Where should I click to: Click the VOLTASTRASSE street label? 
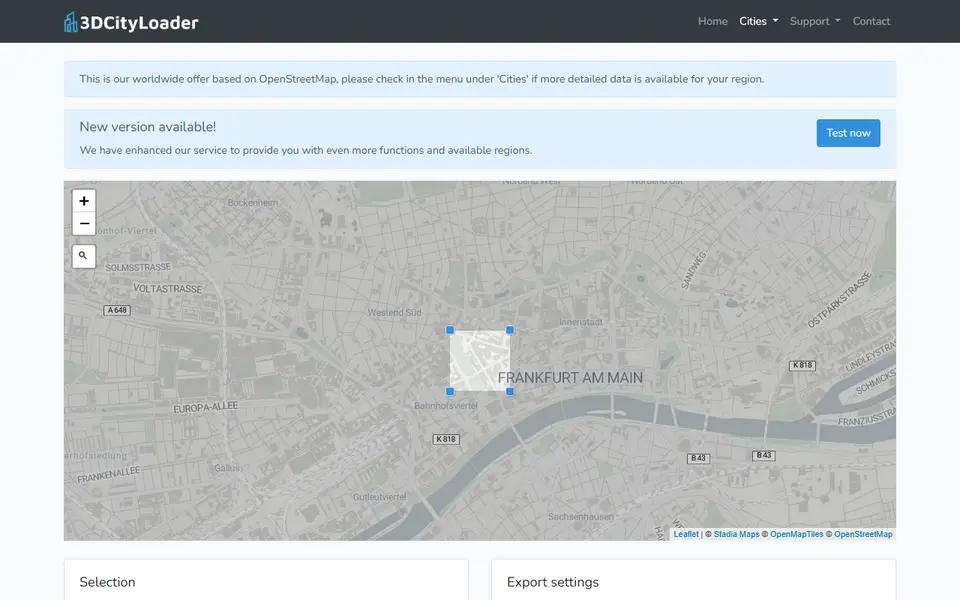(x=167, y=288)
